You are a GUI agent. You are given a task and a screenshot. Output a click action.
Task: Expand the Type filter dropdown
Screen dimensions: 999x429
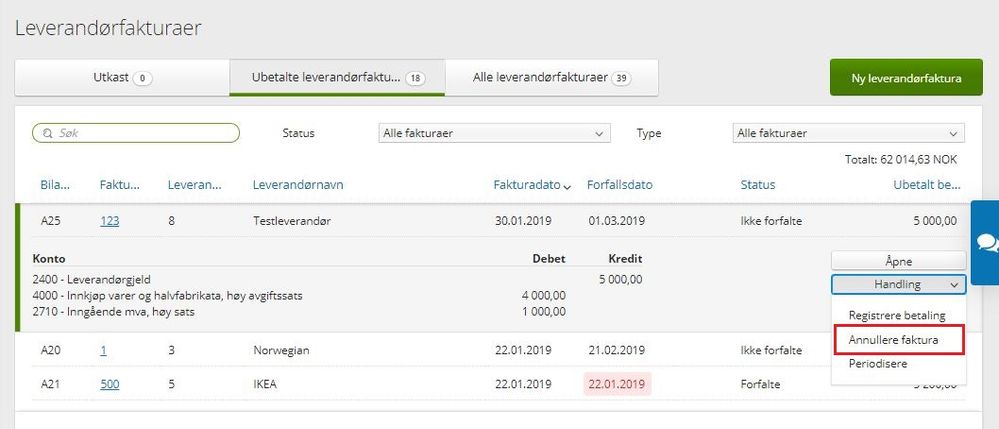pyautogui.click(x=848, y=133)
